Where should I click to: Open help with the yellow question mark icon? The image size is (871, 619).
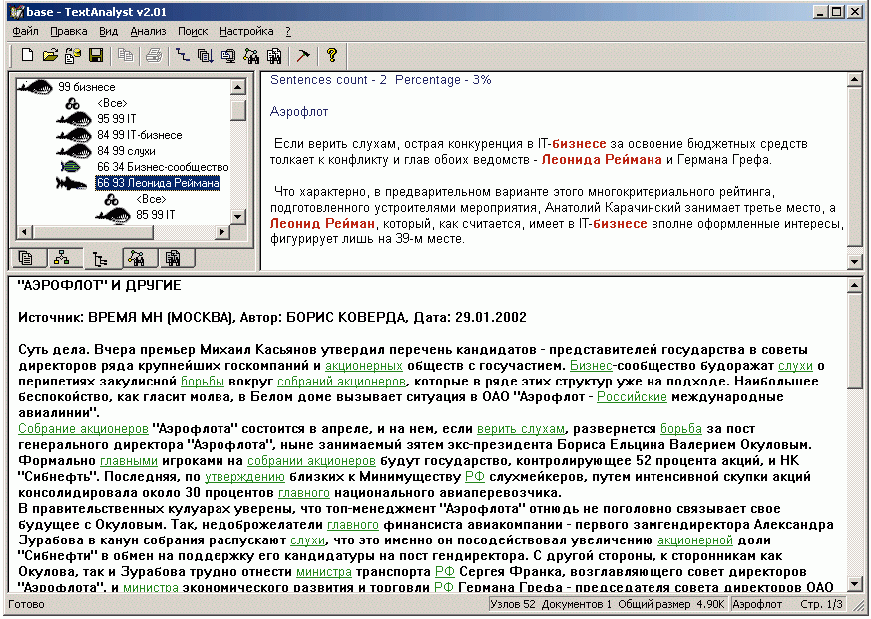click(332, 55)
